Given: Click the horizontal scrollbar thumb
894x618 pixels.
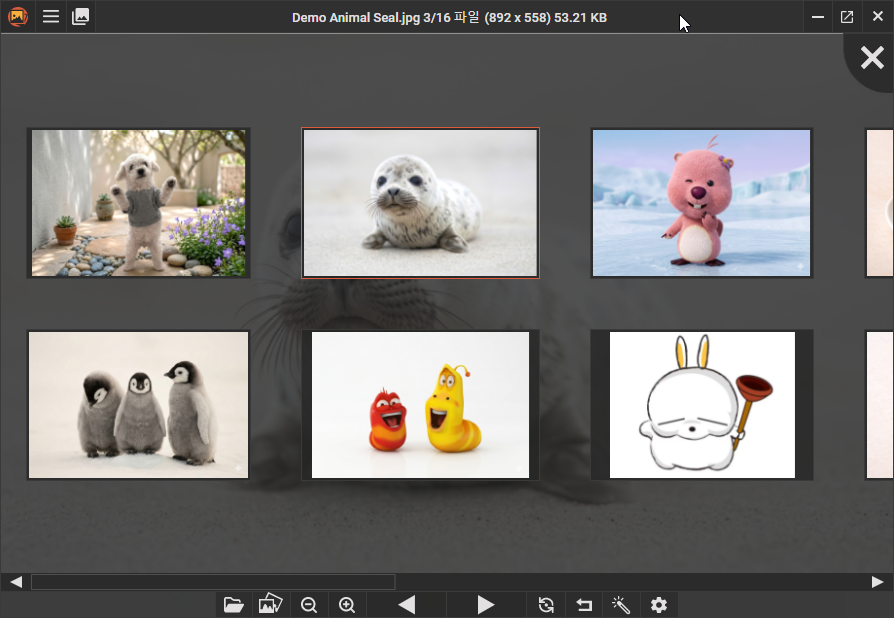Looking at the screenshot, I should point(213,582).
